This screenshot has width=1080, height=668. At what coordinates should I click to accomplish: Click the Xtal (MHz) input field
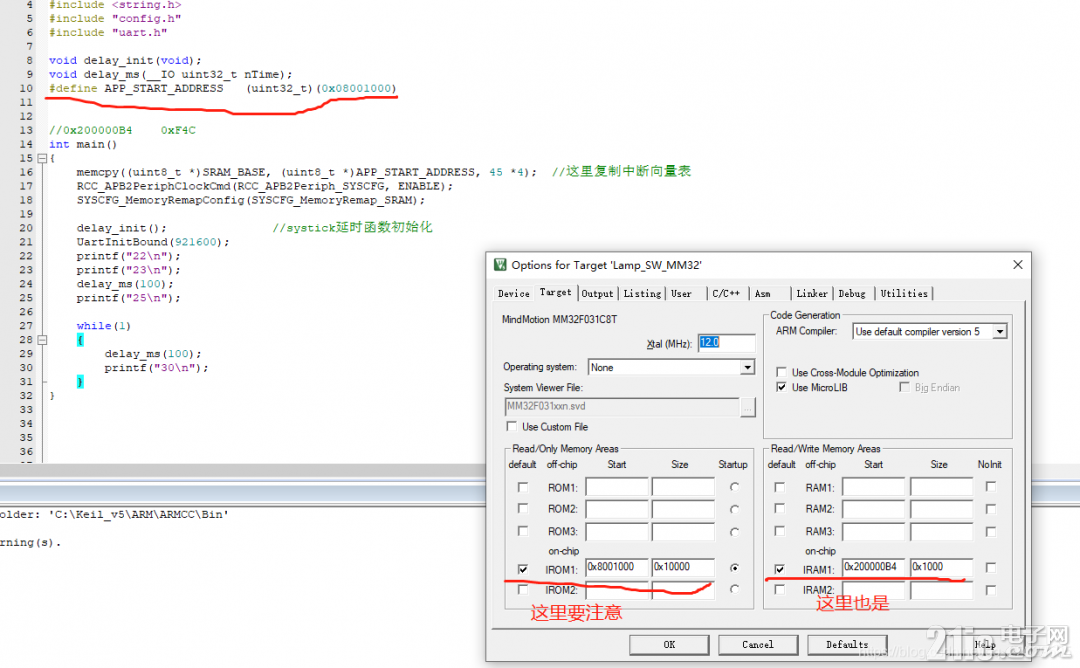coord(726,343)
